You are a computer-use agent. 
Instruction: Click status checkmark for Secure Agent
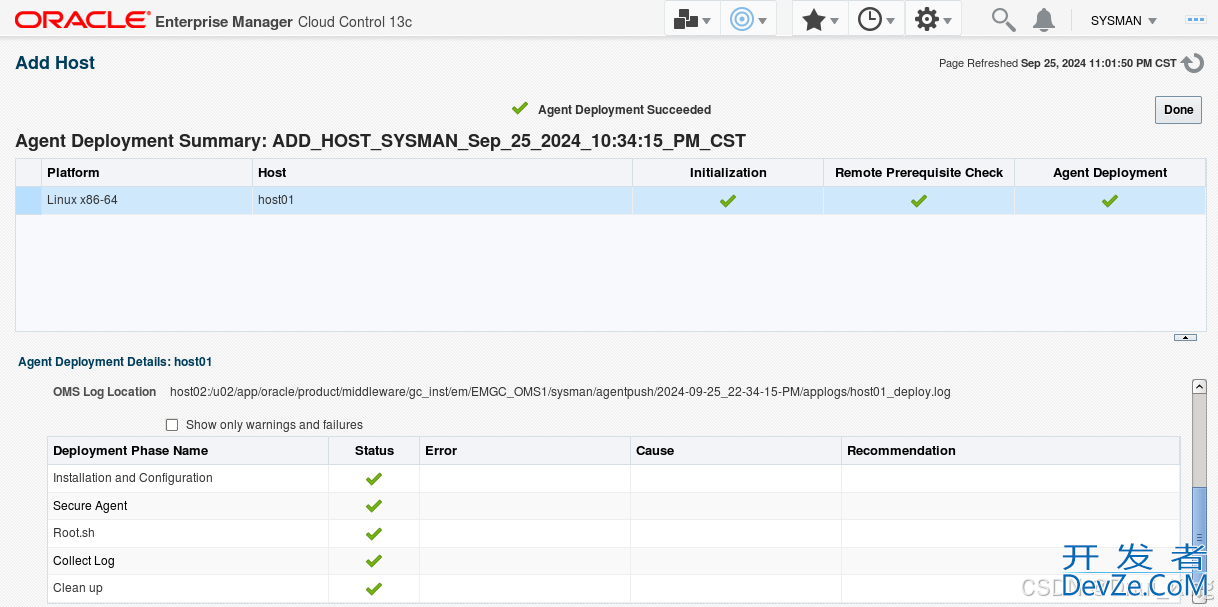coord(374,506)
